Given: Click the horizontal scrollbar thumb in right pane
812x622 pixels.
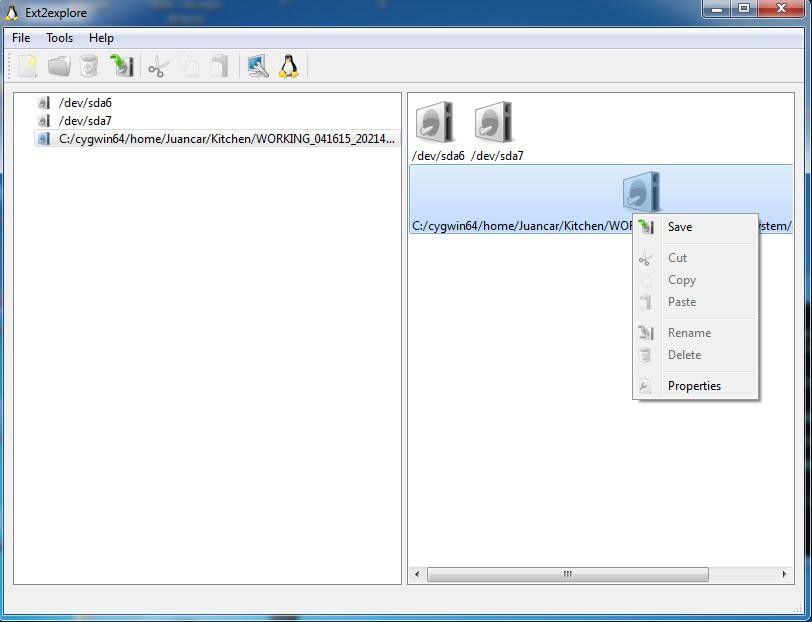Looking at the screenshot, I should (568, 574).
